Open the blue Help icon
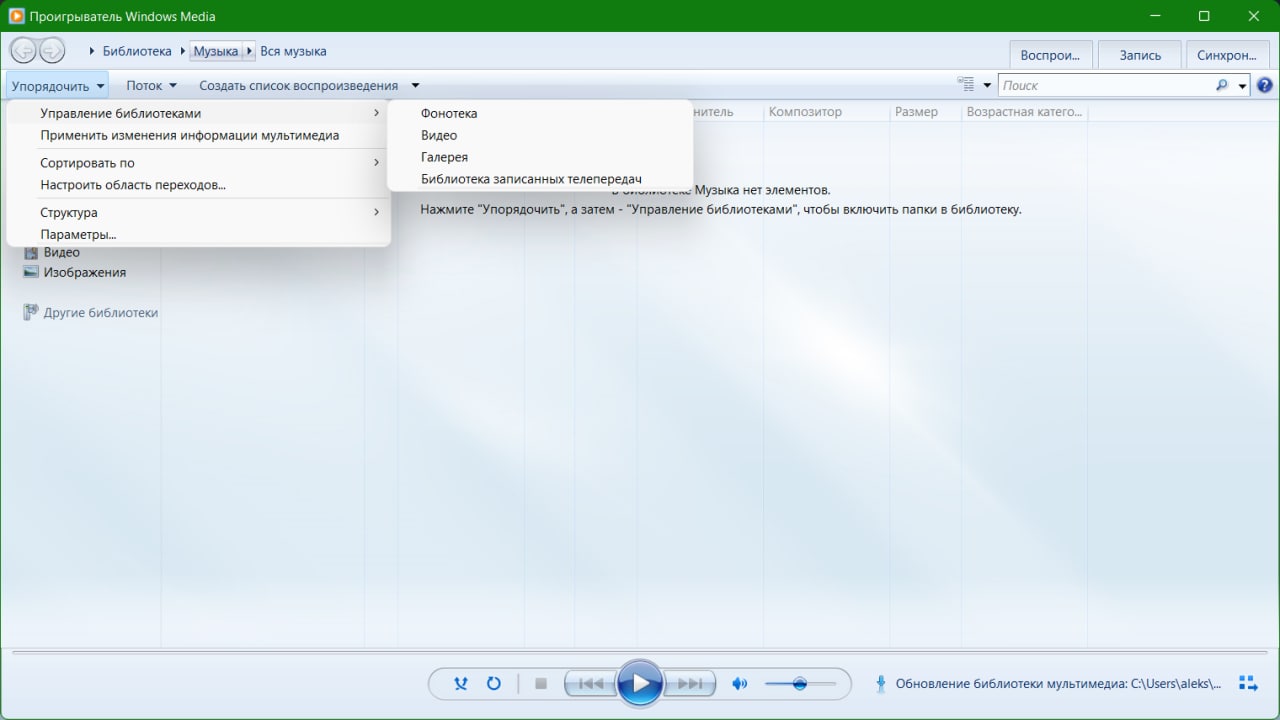This screenshot has height=720, width=1280. [x=1264, y=85]
